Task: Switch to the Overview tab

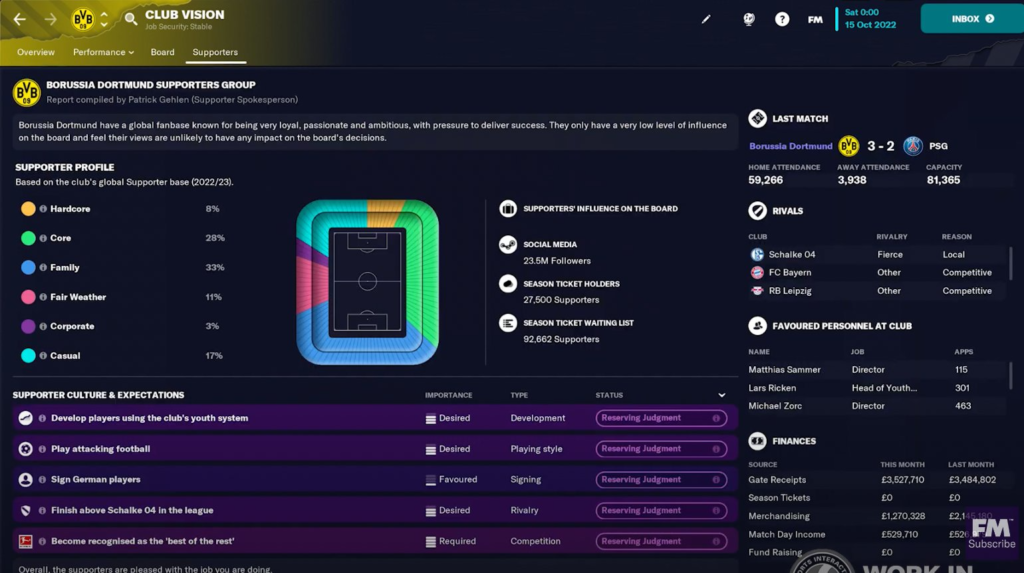Action: (x=36, y=52)
